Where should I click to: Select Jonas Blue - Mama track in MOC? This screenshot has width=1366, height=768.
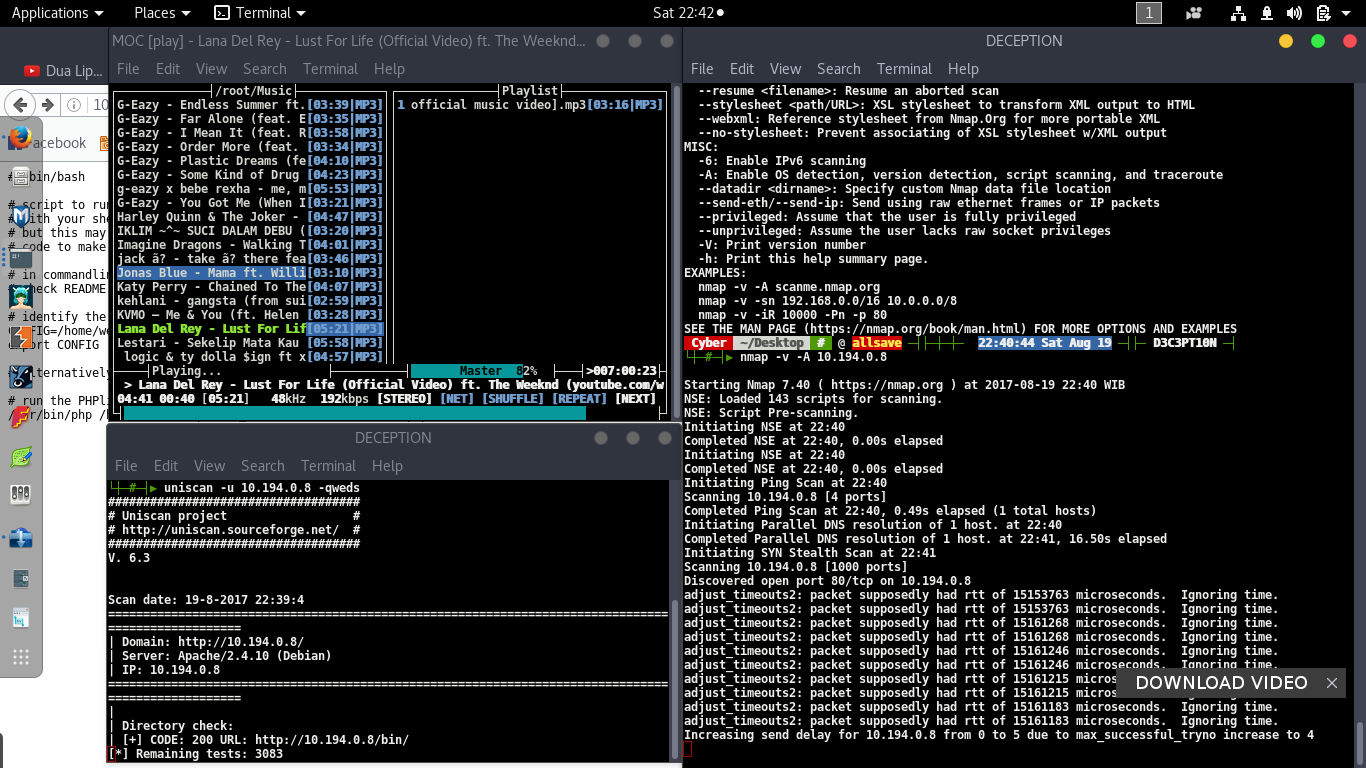click(x=250, y=273)
